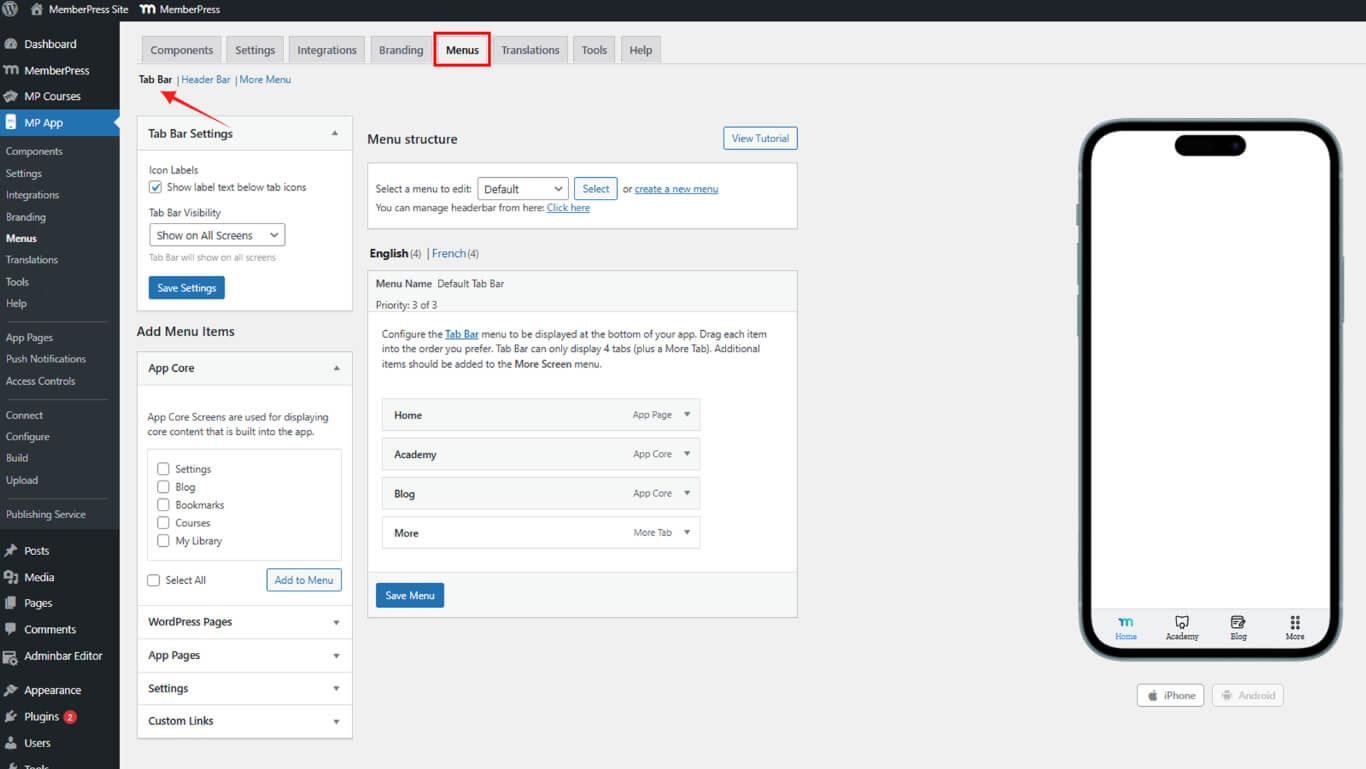Open the Select a menu to edit combo box
Screen dimensions: 1366x769
click(523, 189)
